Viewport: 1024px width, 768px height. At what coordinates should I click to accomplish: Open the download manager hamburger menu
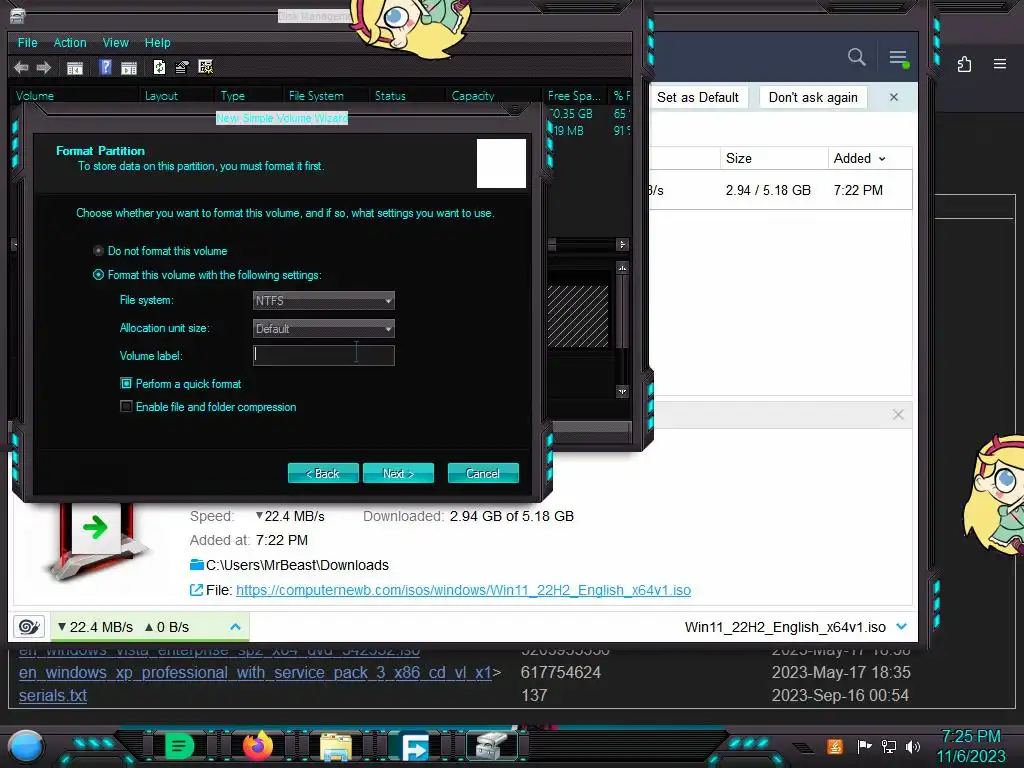click(x=899, y=58)
